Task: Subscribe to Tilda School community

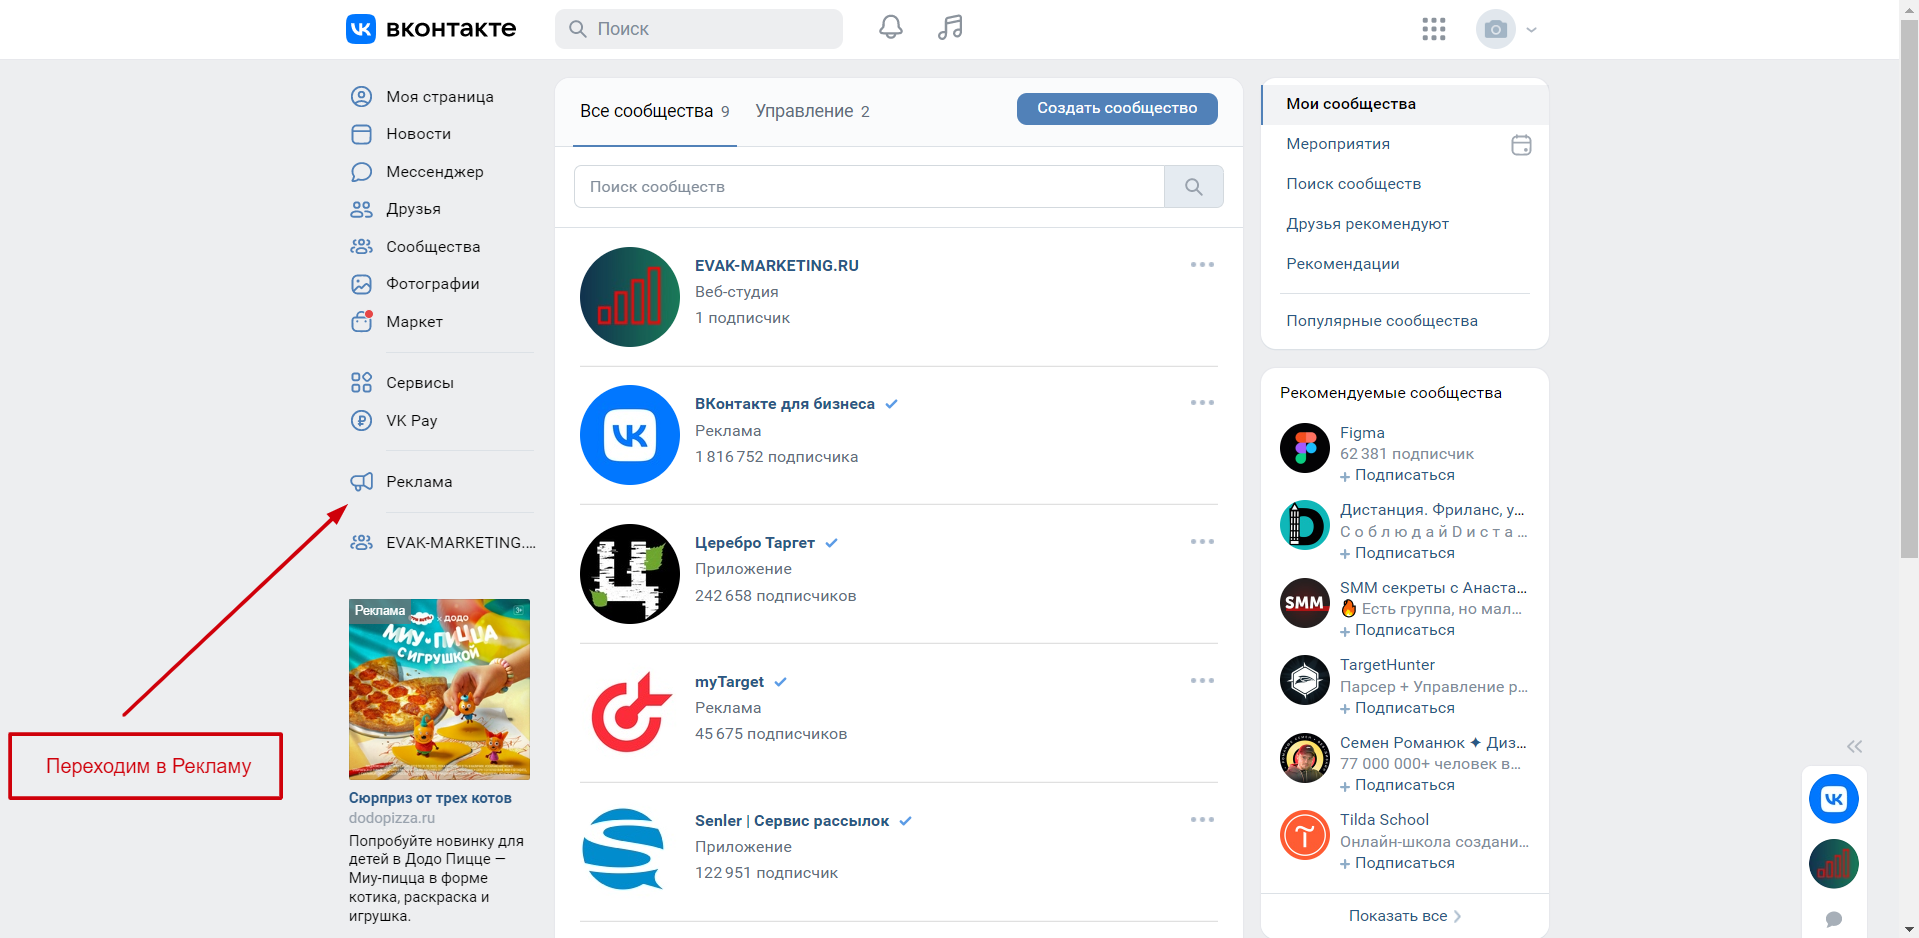Action: point(1397,864)
